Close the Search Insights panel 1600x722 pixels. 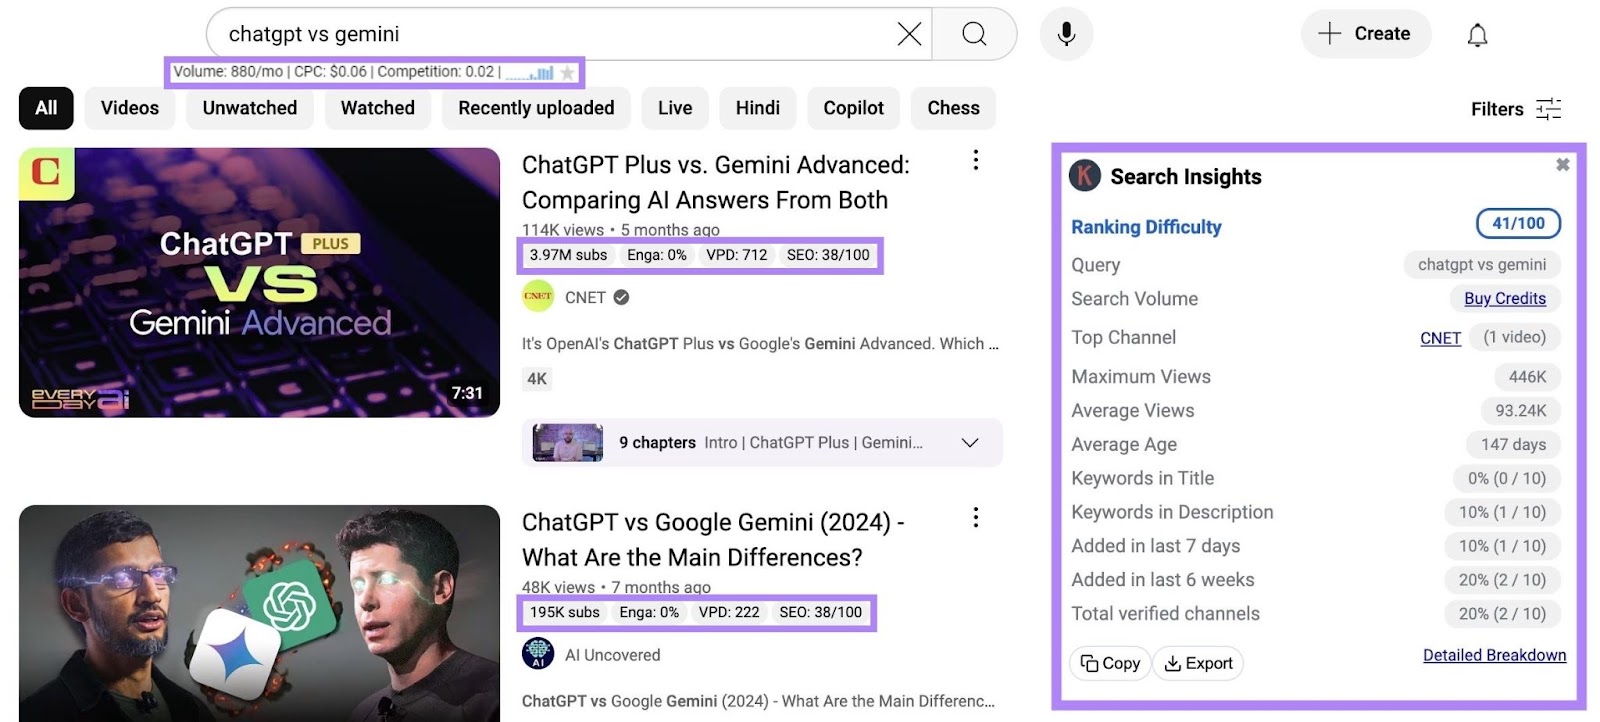pyautogui.click(x=1562, y=165)
